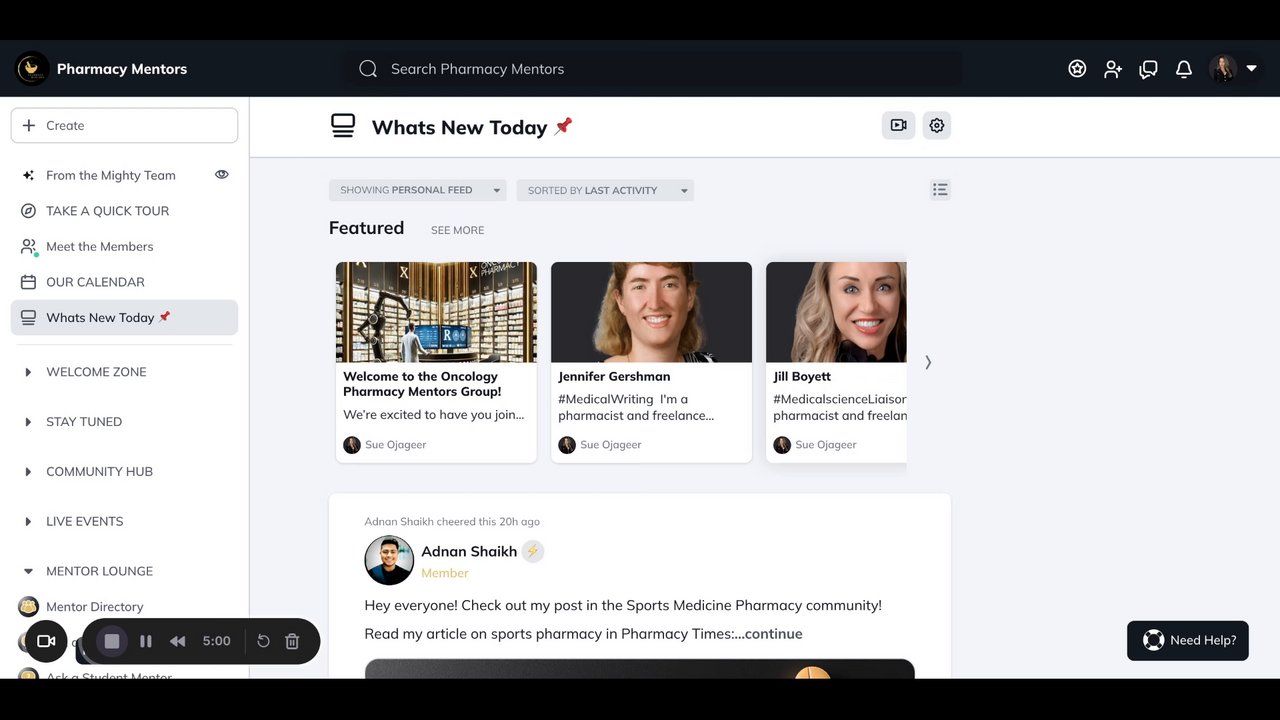Open the star badge icon in the header
This screenshot has width=1280, height=720.
coord(1077,69)
